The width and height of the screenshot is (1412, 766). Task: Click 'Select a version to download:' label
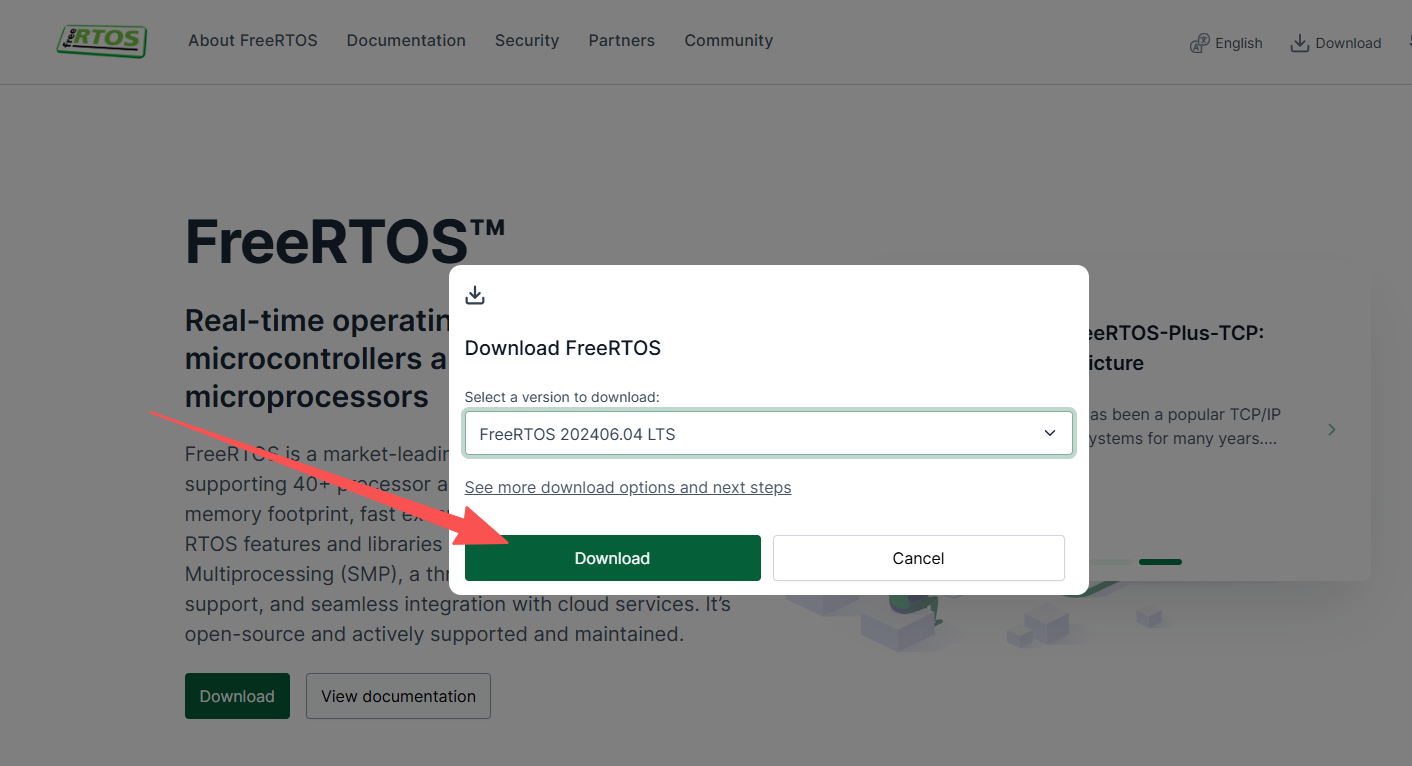tap(562, 397)
